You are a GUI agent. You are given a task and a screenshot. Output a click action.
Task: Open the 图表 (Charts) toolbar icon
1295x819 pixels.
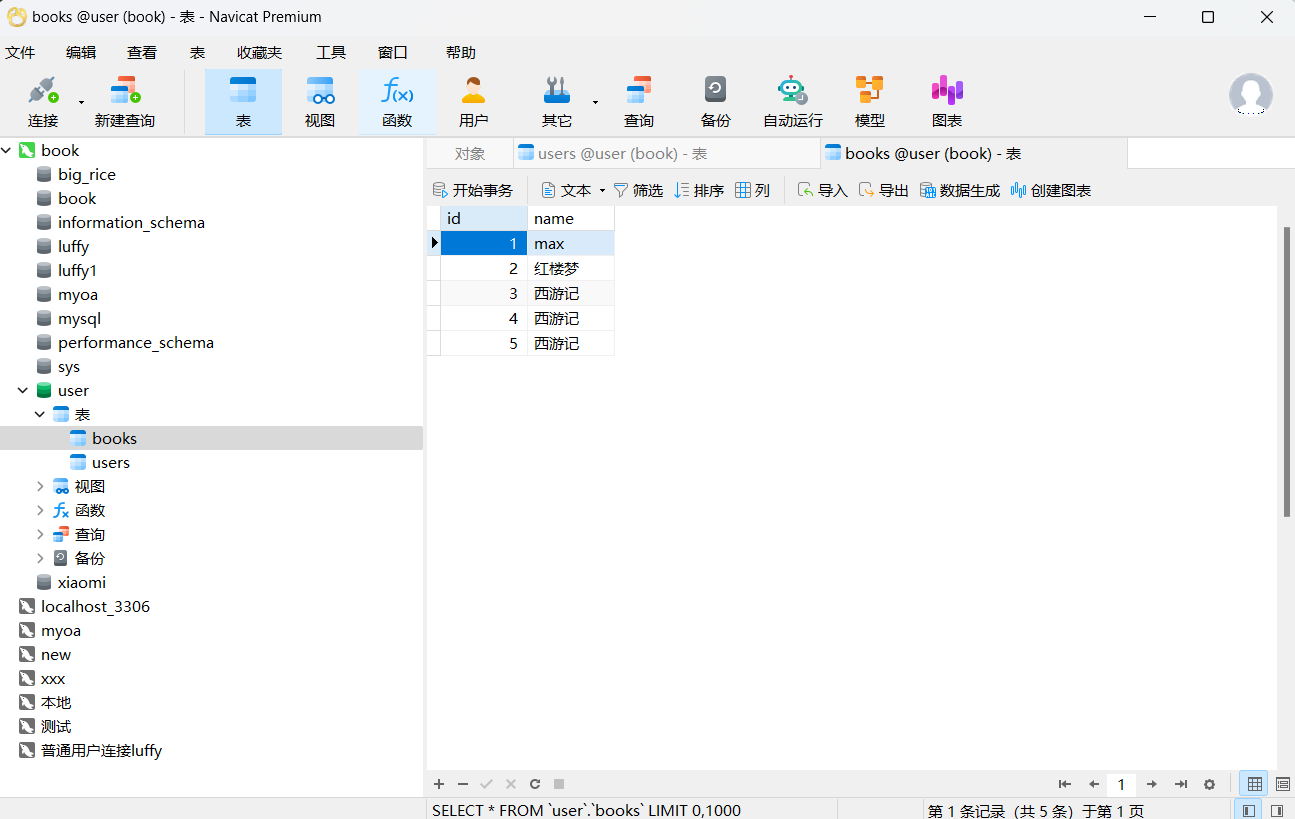[x=947, y=102]
